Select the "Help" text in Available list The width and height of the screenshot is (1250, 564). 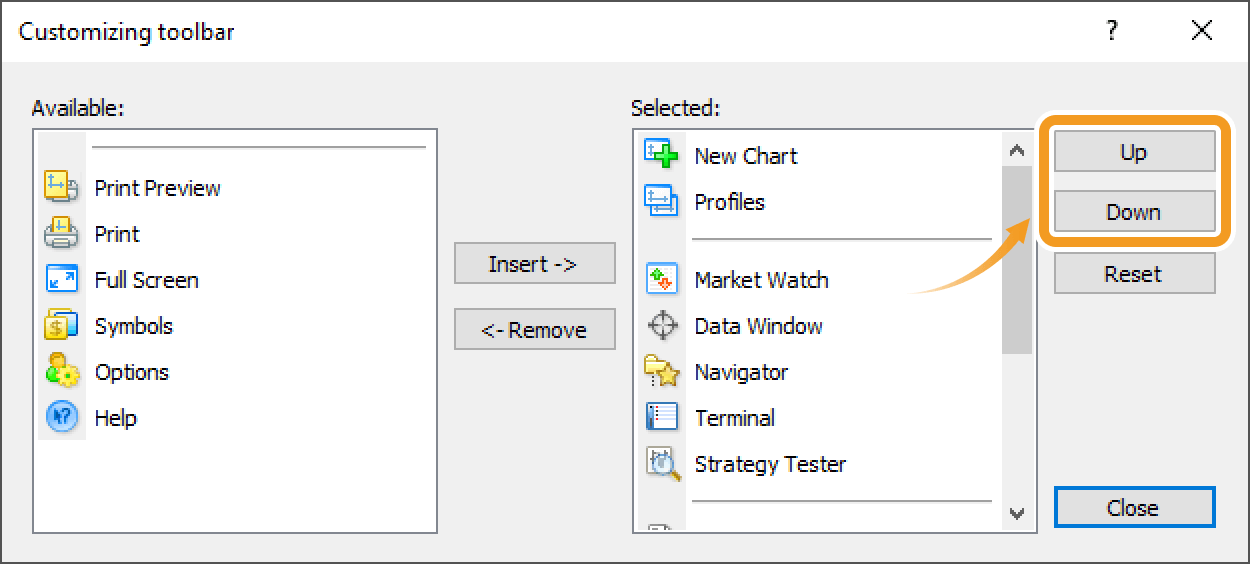click(x=115, y=418)
